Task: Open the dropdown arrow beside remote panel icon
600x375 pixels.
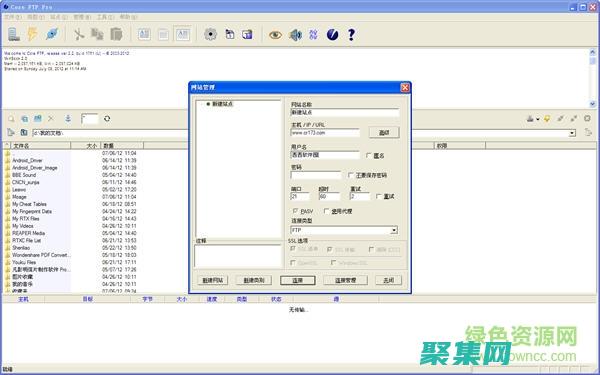Action: (538, 119)
